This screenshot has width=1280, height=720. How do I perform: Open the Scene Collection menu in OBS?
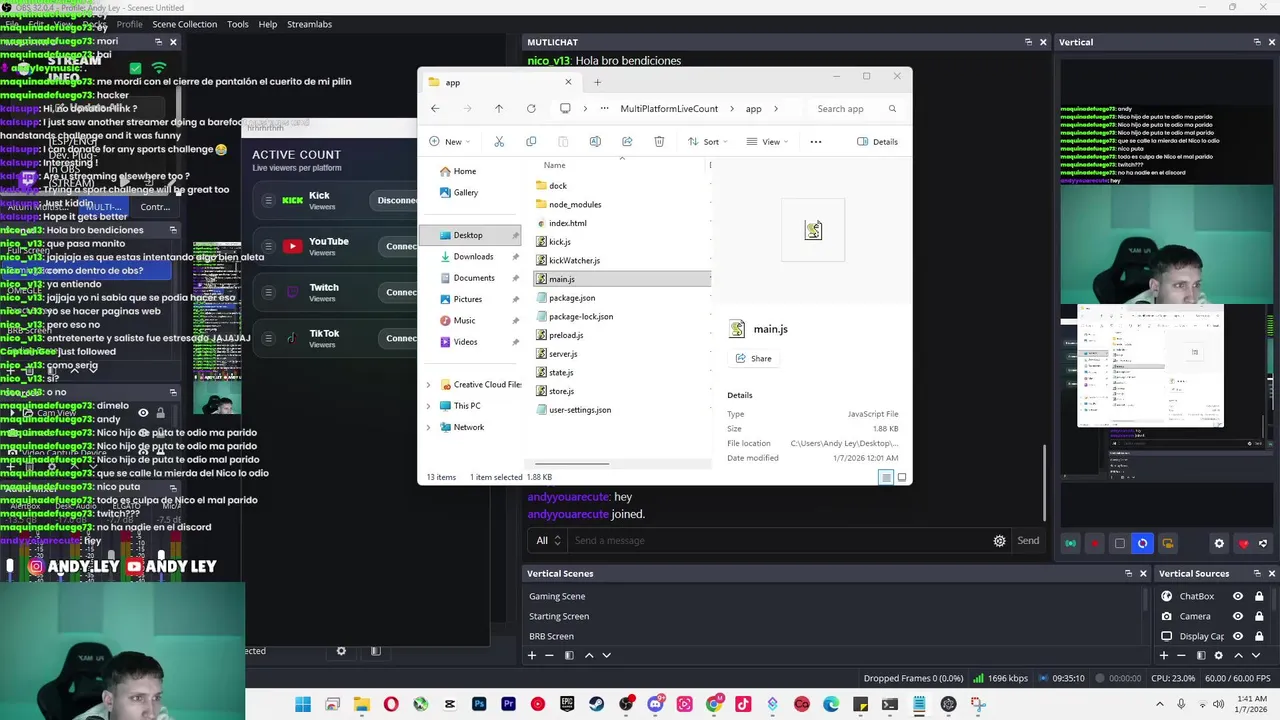tap(184, 24)
